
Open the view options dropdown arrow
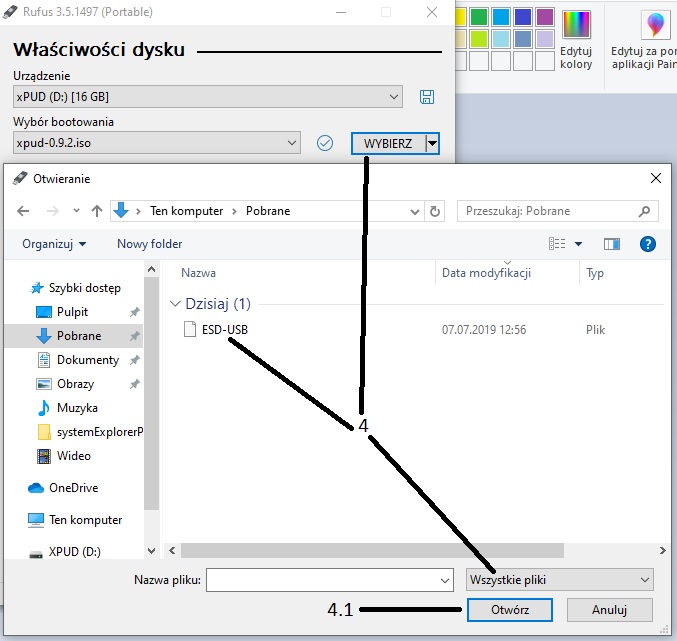(x=578, y=244)
